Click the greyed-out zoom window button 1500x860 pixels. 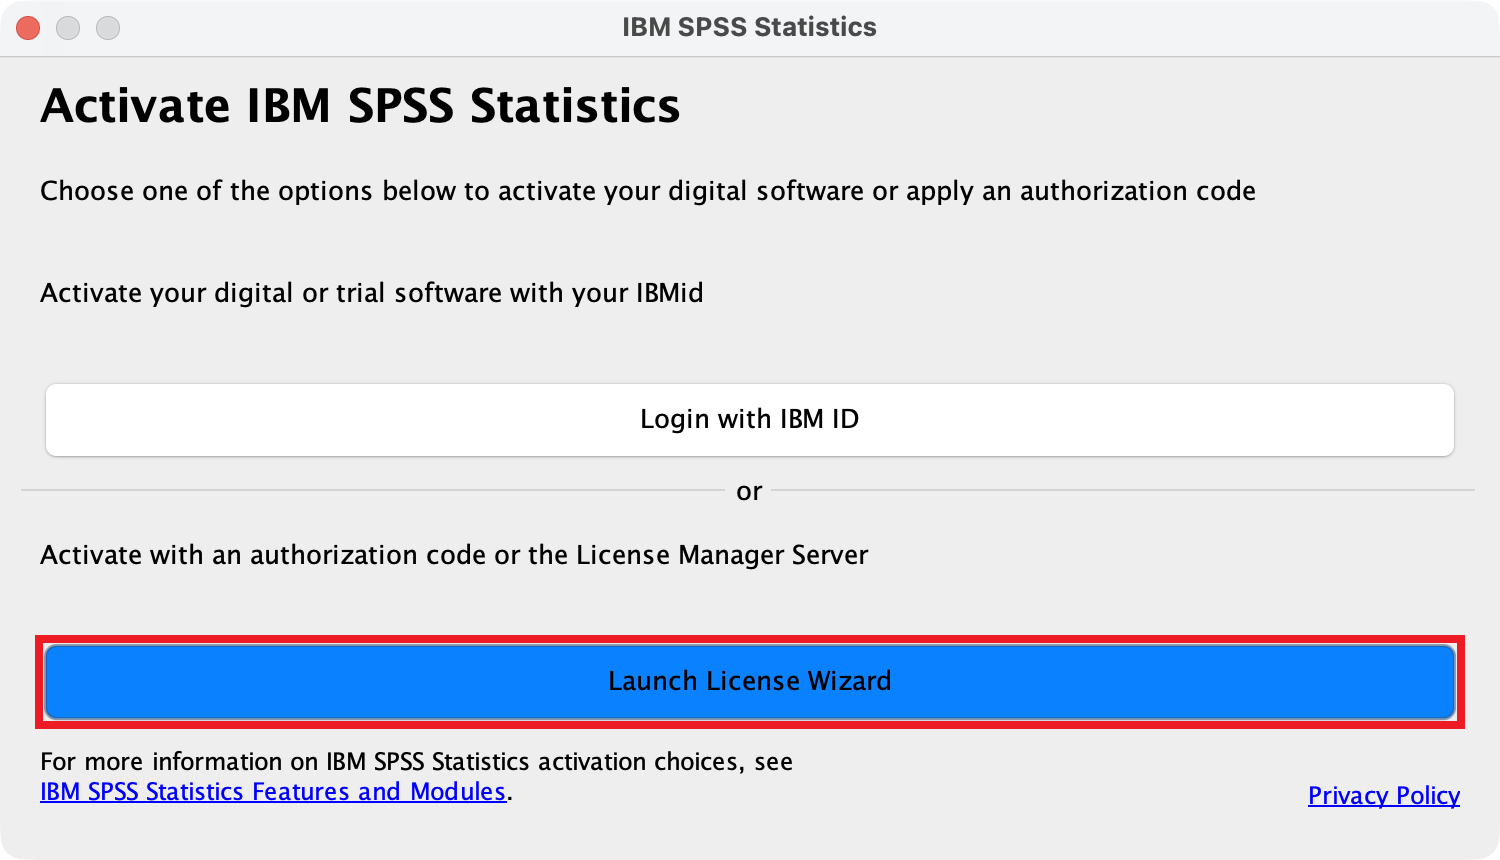point(108,28)
